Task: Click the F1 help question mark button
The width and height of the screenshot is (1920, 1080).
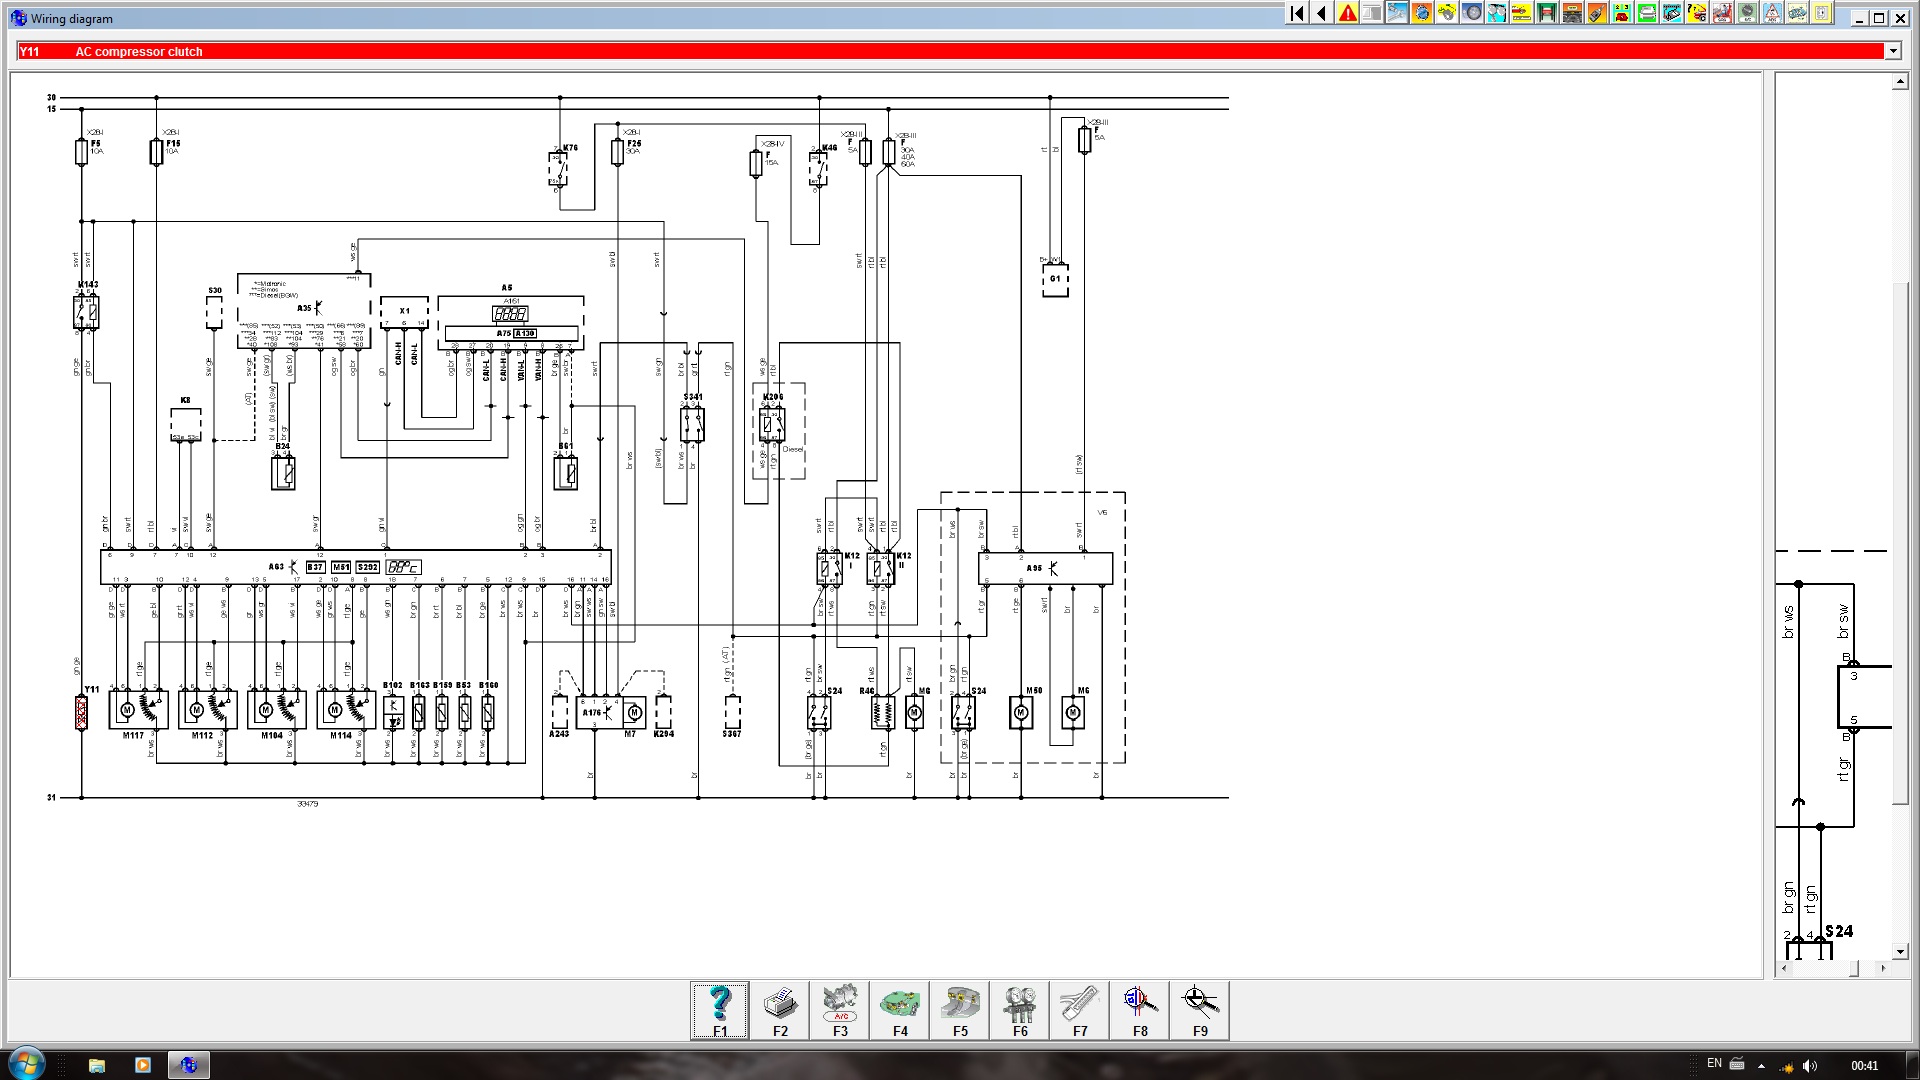Action: tap(720, 1010)
